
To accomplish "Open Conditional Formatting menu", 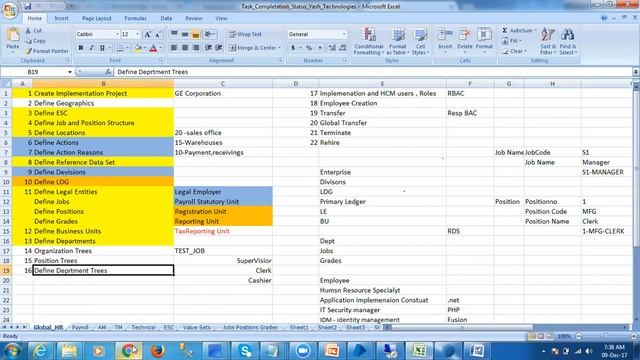I will (x=369, y=41).
